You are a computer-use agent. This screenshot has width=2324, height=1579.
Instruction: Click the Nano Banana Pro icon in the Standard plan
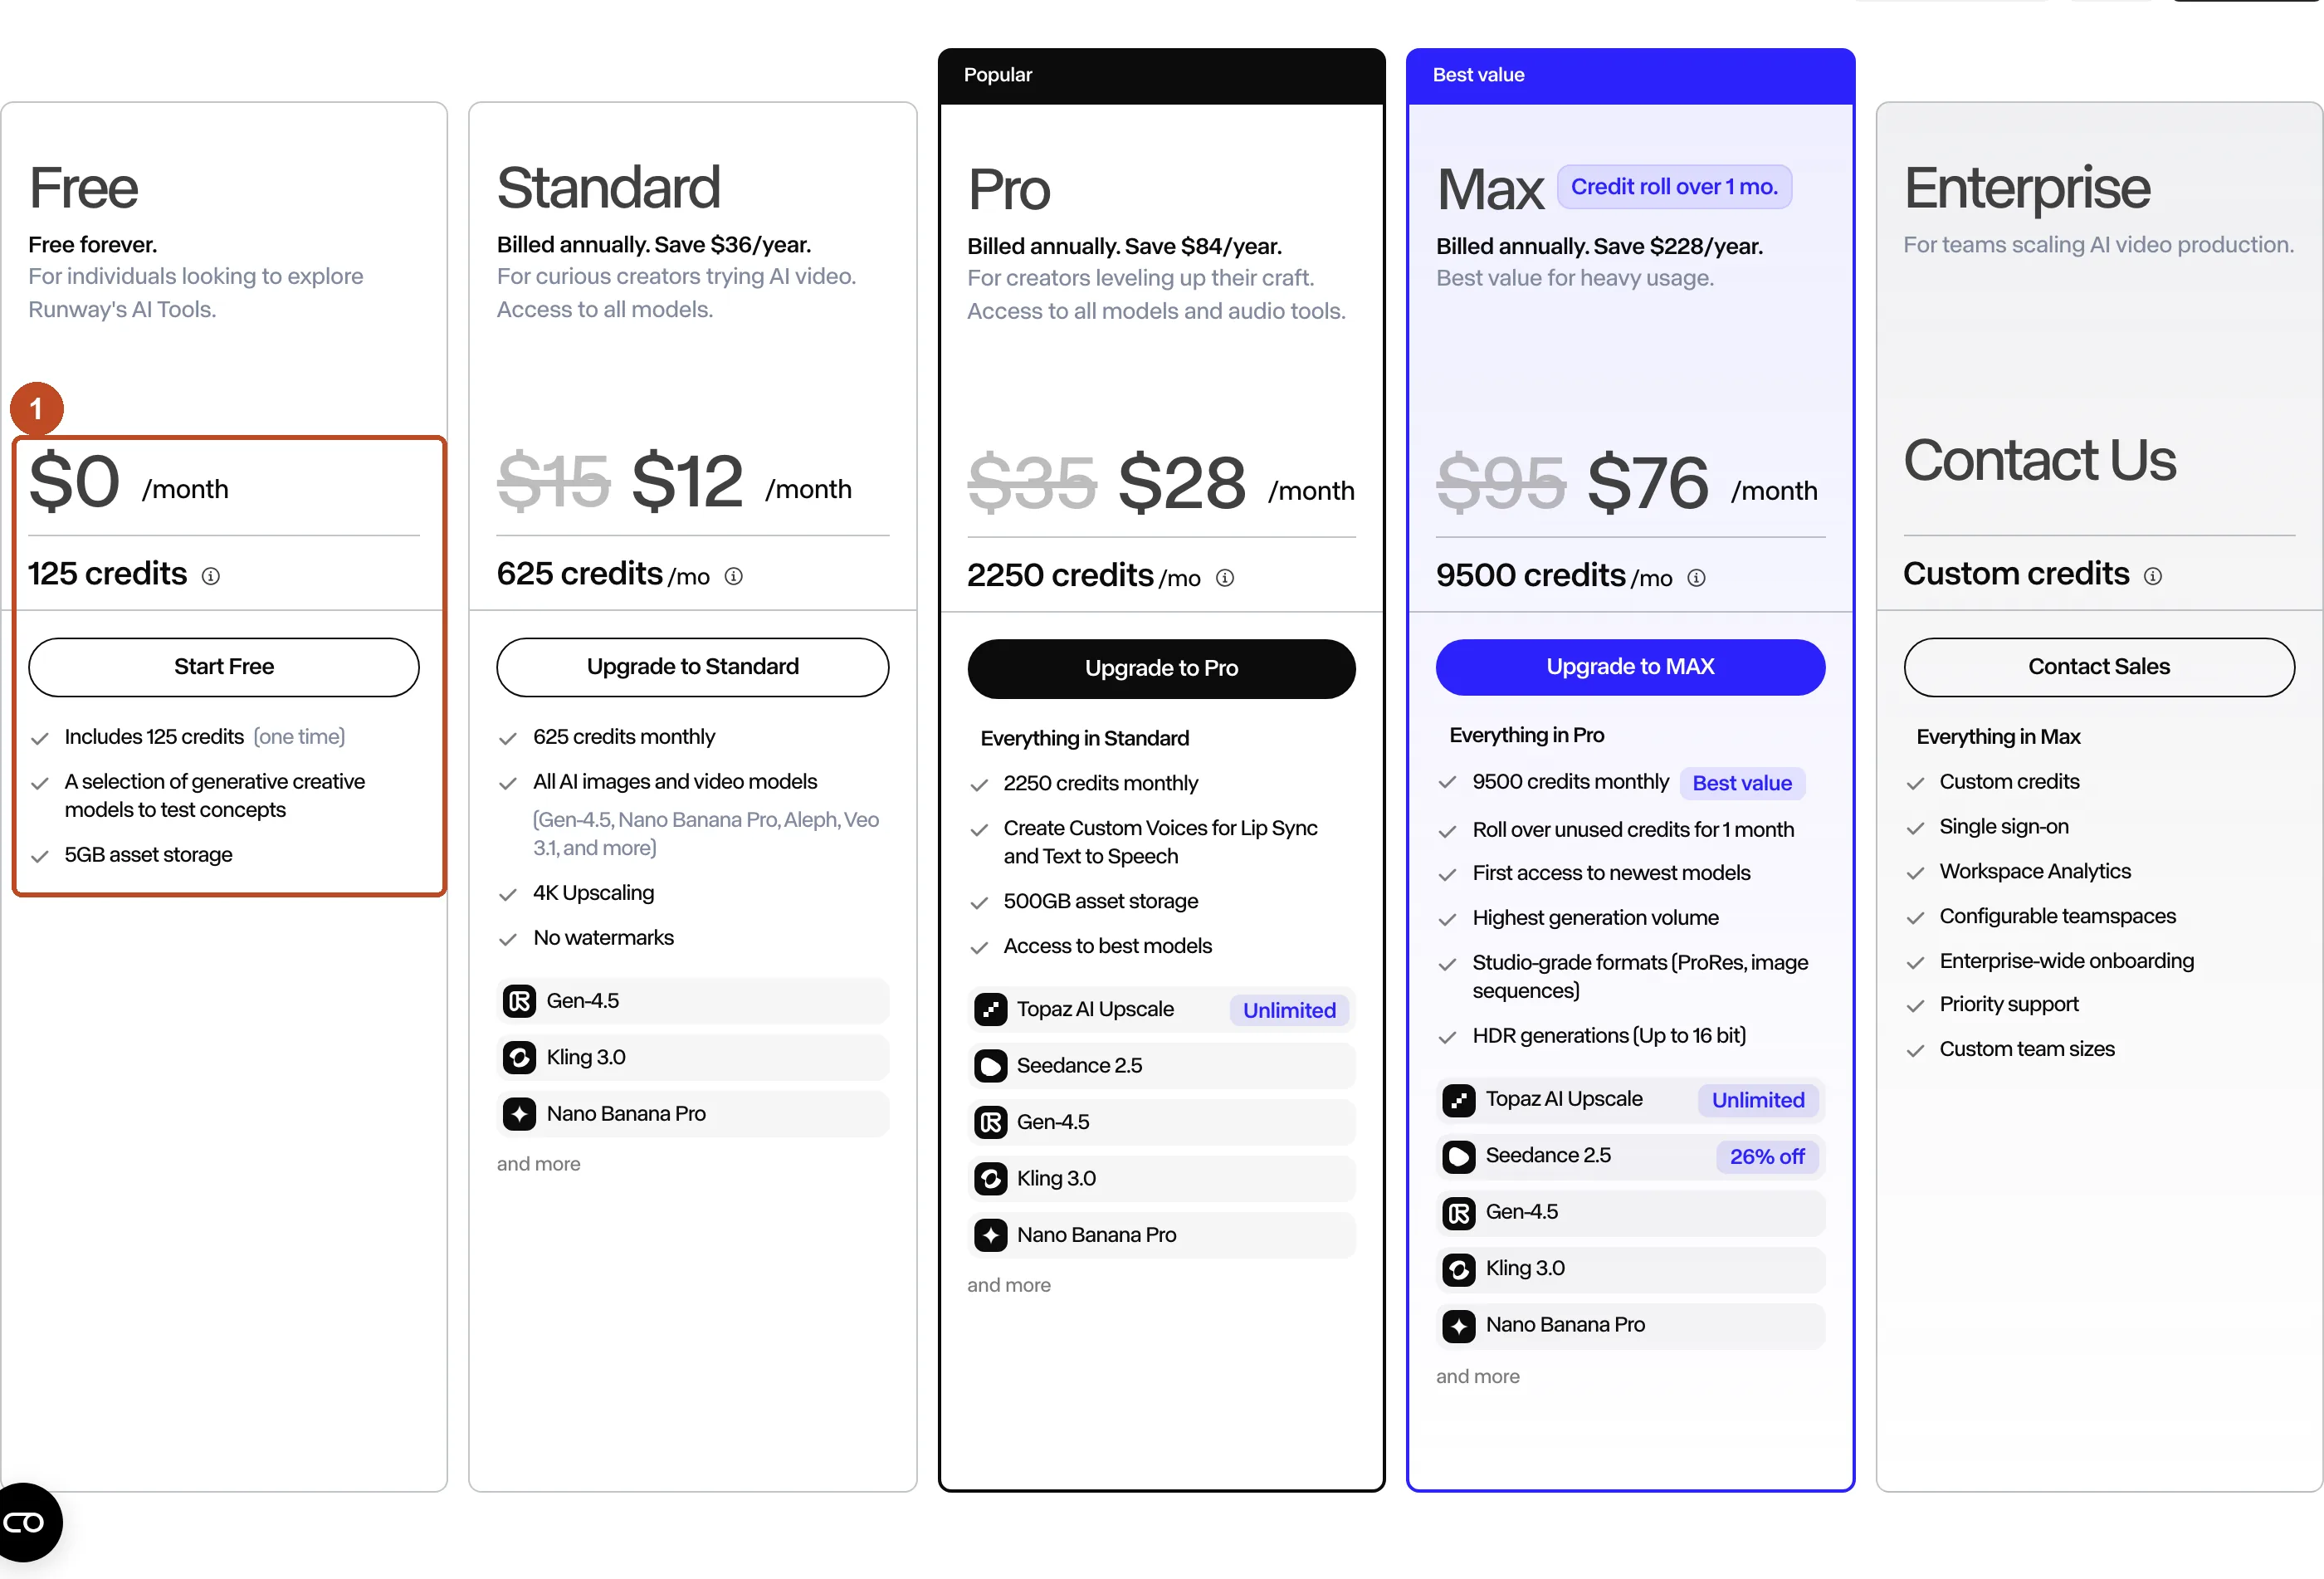click(x=519, y=1114)
